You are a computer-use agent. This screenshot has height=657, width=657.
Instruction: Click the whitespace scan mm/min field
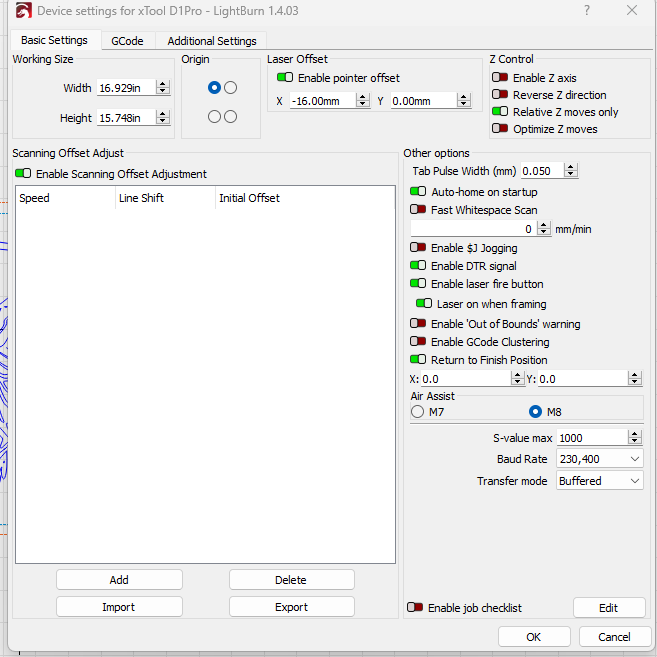coord(473,229)
